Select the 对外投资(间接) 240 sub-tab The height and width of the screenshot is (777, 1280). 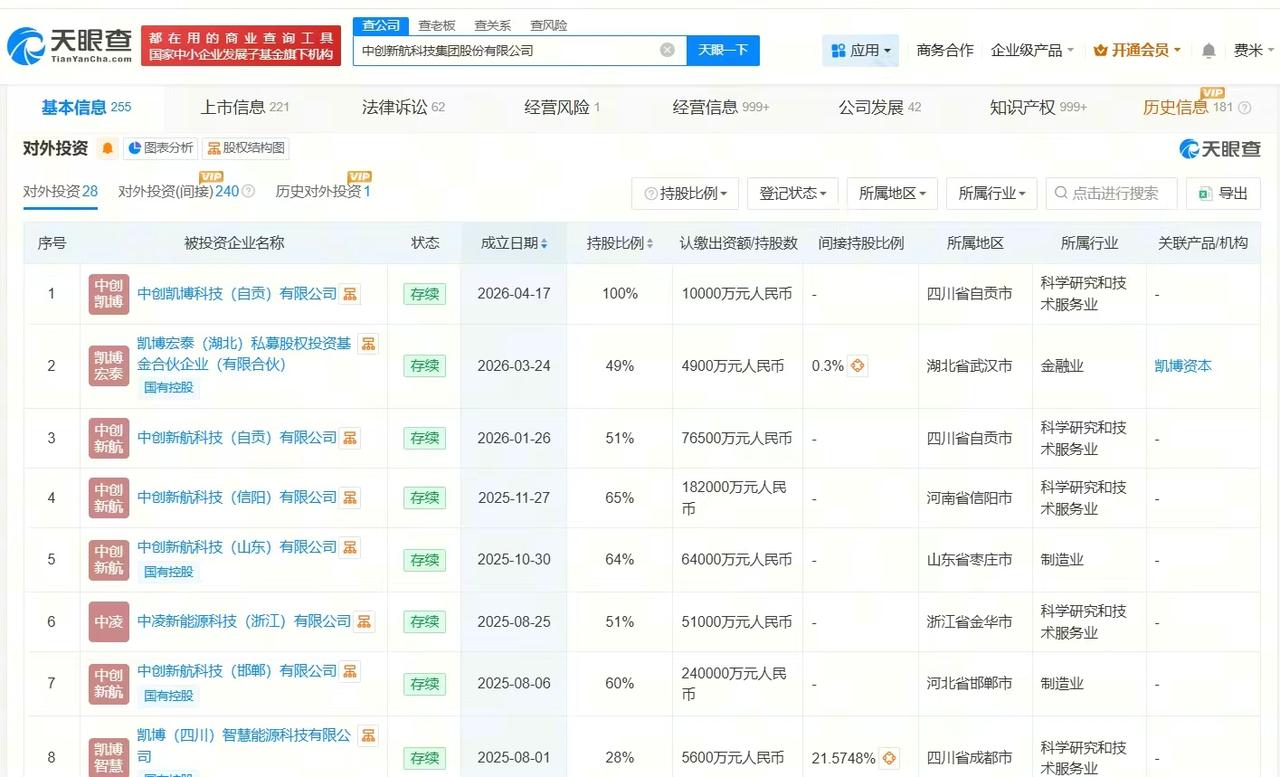179,191
